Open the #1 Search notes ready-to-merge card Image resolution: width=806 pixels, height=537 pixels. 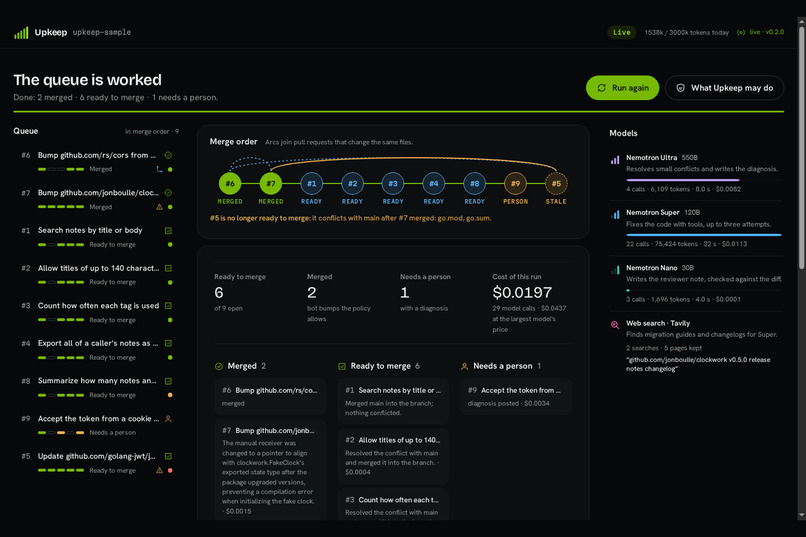[393, 401]
